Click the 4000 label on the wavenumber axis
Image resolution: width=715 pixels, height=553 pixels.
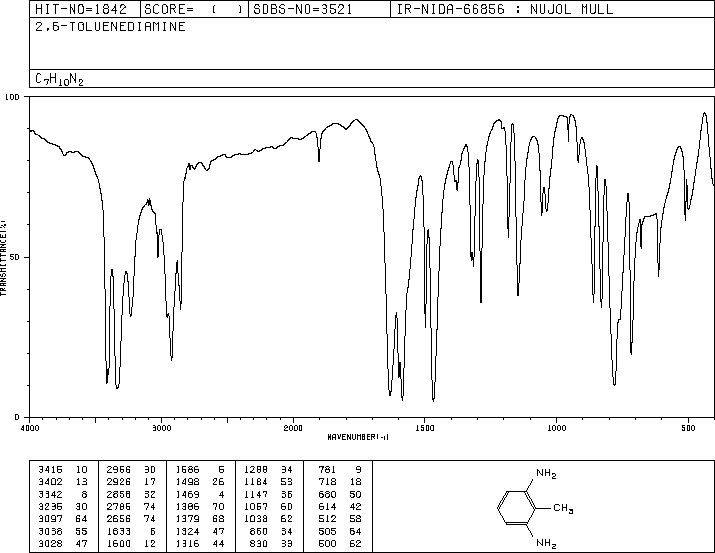[x=30, y=428]
